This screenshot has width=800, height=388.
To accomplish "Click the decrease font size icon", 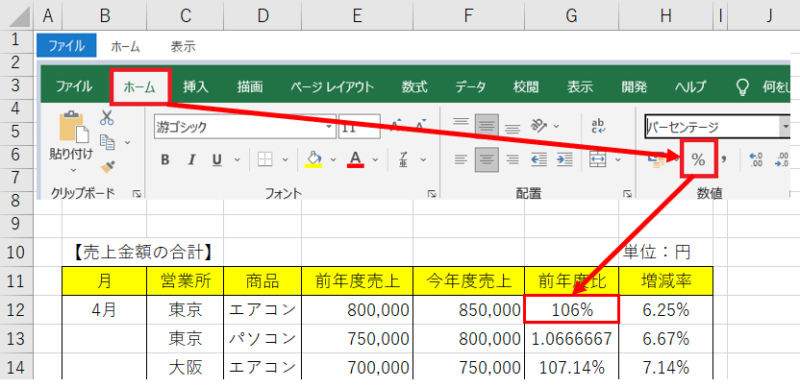I will tap(420, 126).
